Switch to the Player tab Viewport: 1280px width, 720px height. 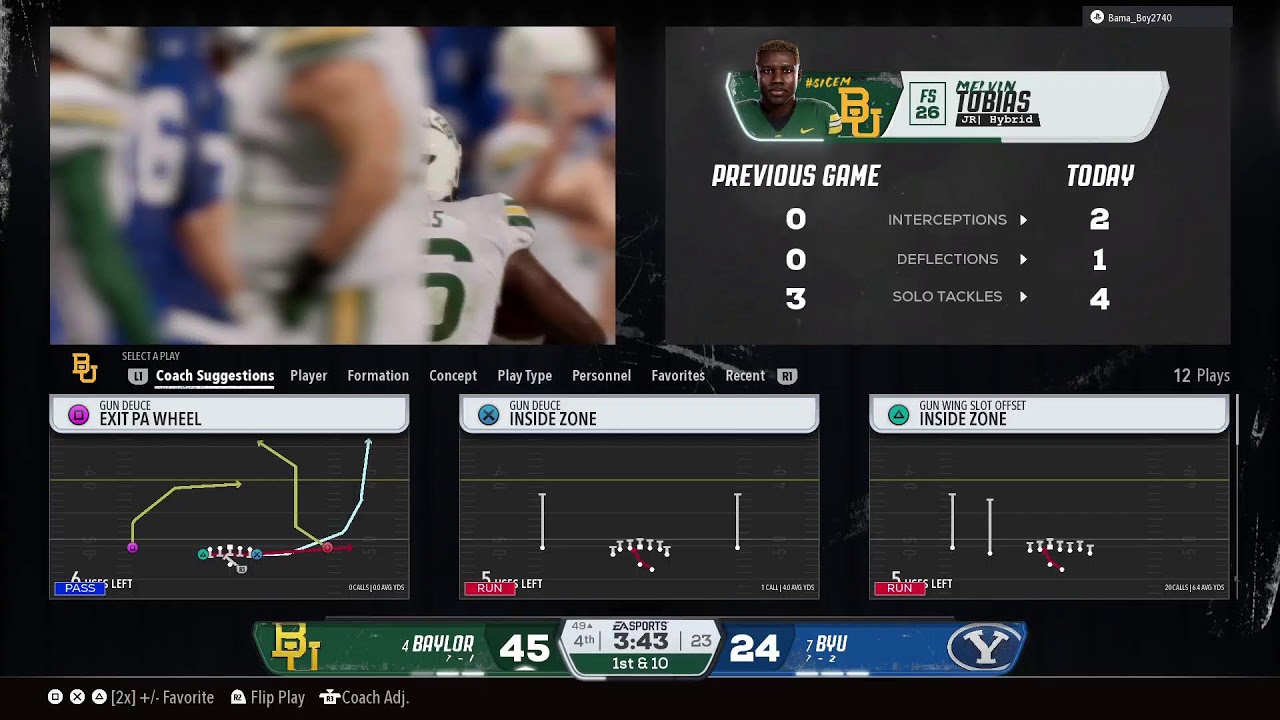(x=308, y=376)
